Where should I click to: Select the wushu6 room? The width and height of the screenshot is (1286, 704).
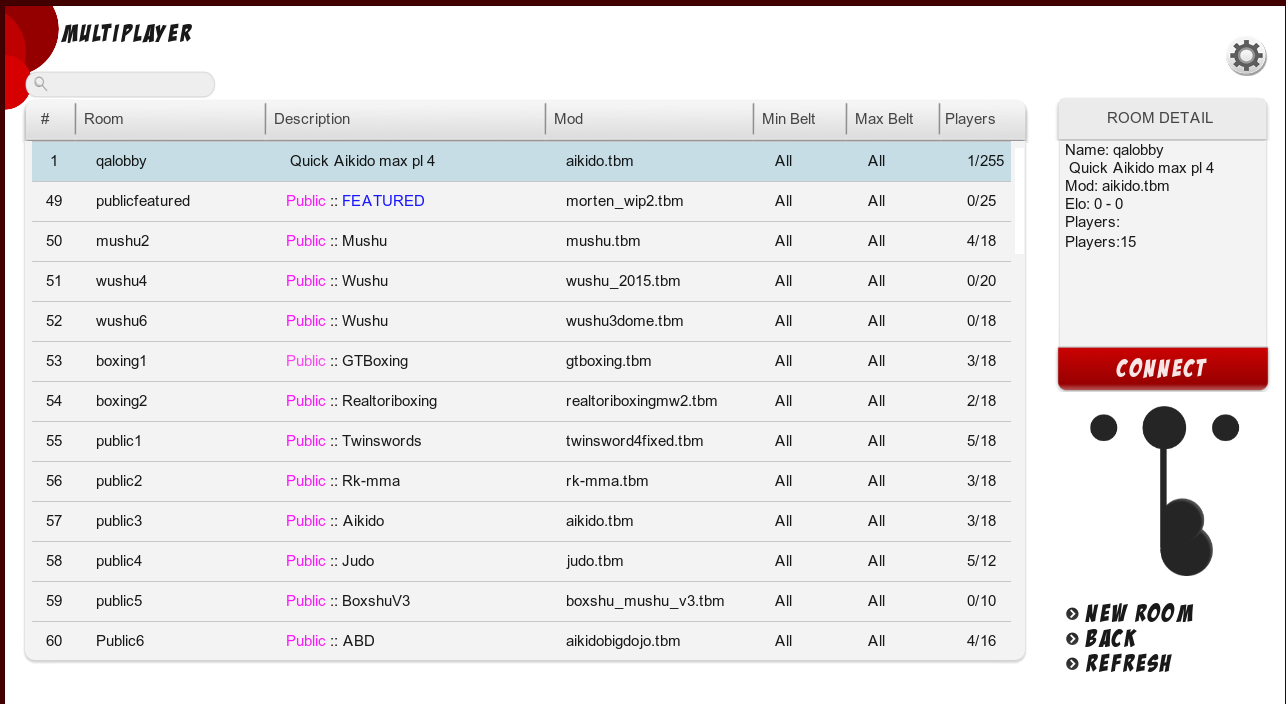[x=521, y=321]
